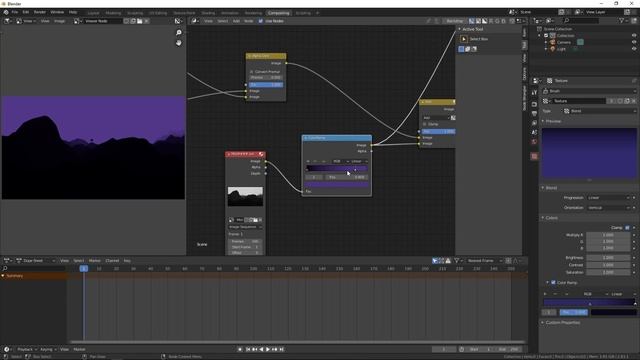
Task: Click the Blender logo icon in menu bar
Action: (x=6, y=12)
